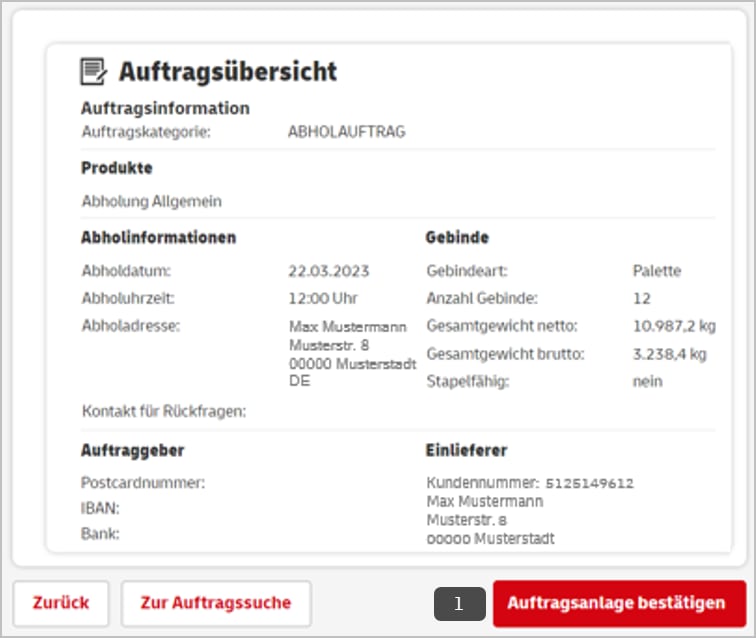This screenshot has height=638, width=756.
Task: Click the Abholung Allgemein product text
Action: (151, 201)
